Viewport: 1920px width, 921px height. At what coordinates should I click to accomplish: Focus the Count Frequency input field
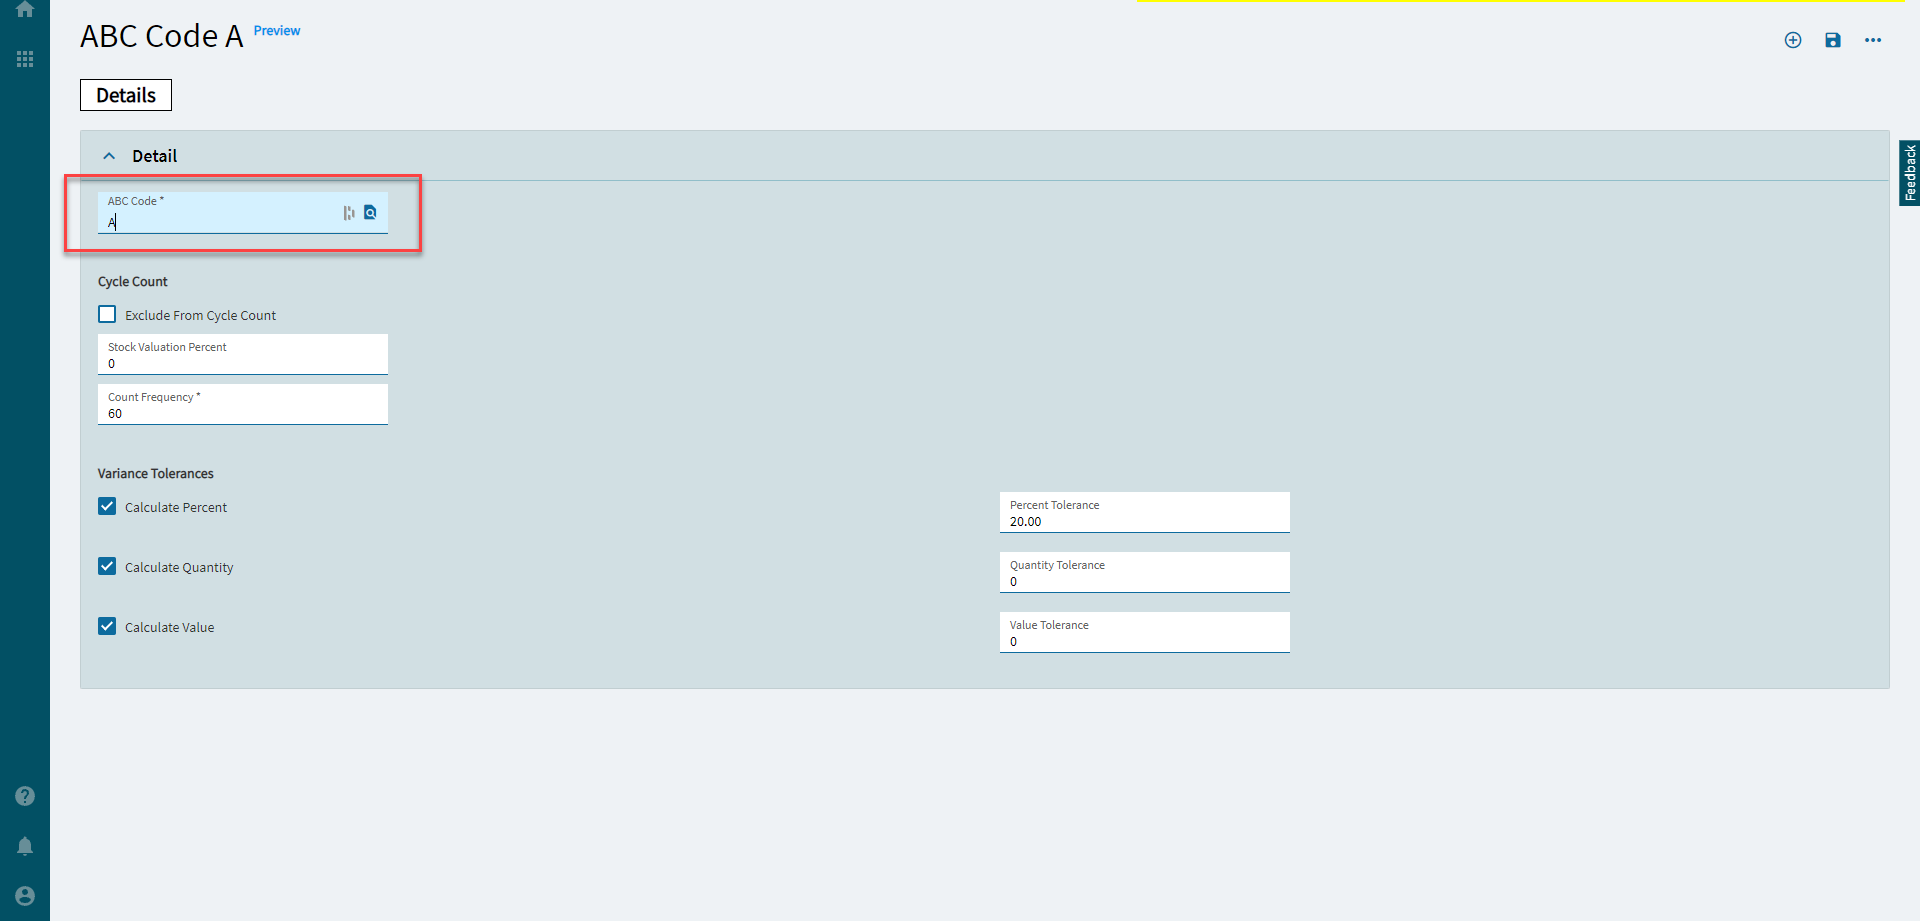coord(243,404)
